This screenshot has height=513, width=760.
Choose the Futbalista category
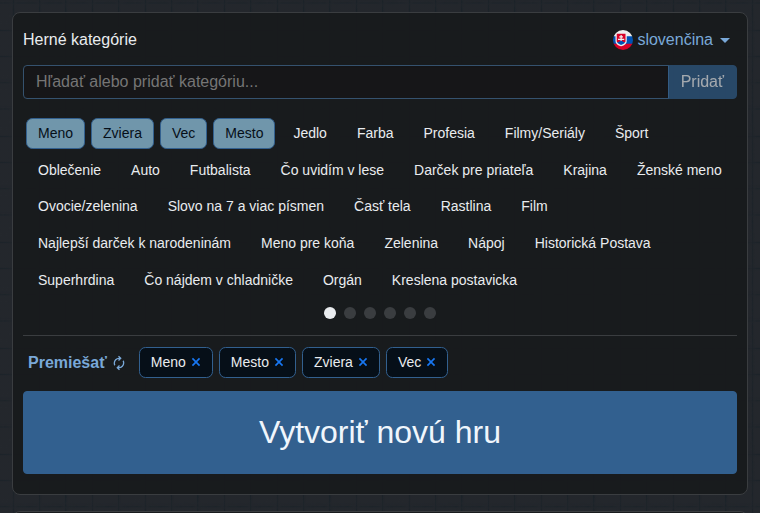[220, 170]
